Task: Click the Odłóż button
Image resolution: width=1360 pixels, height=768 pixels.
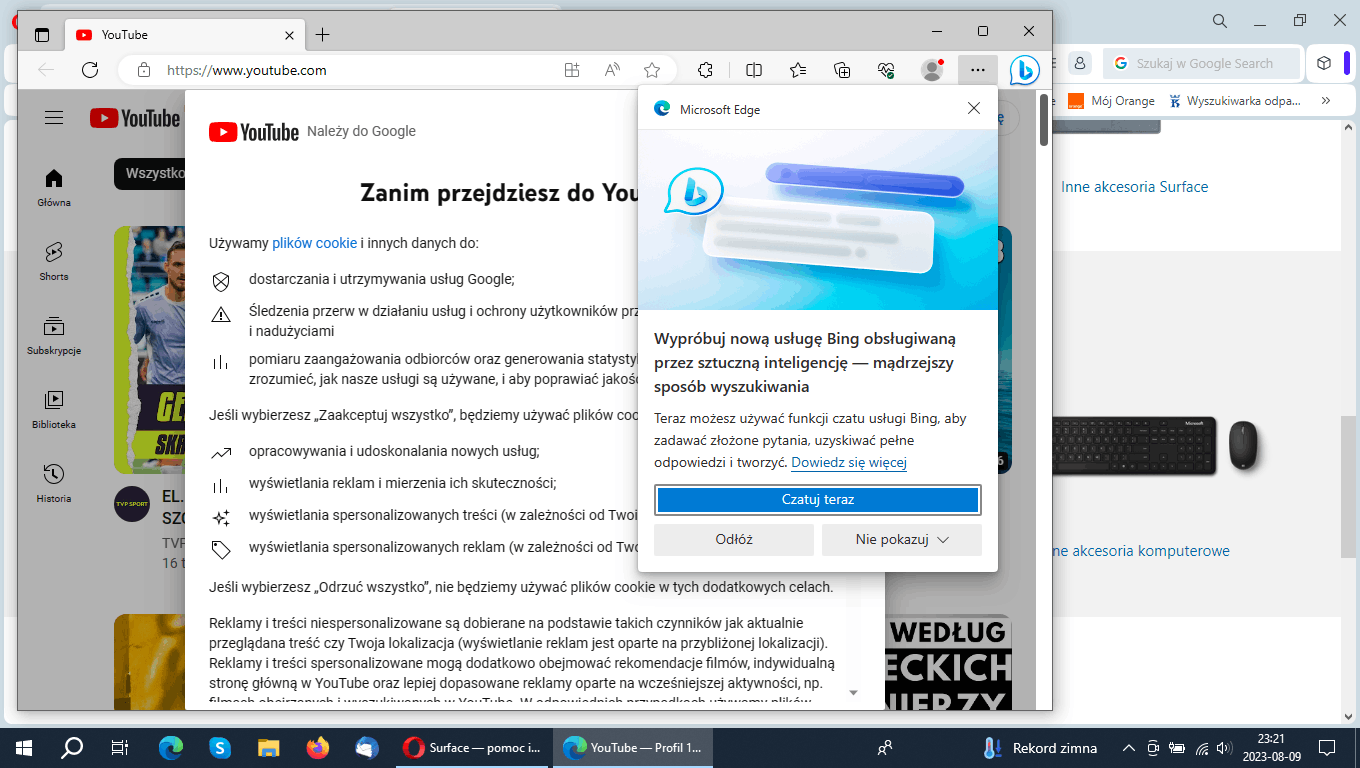Action: coord(734,539)
